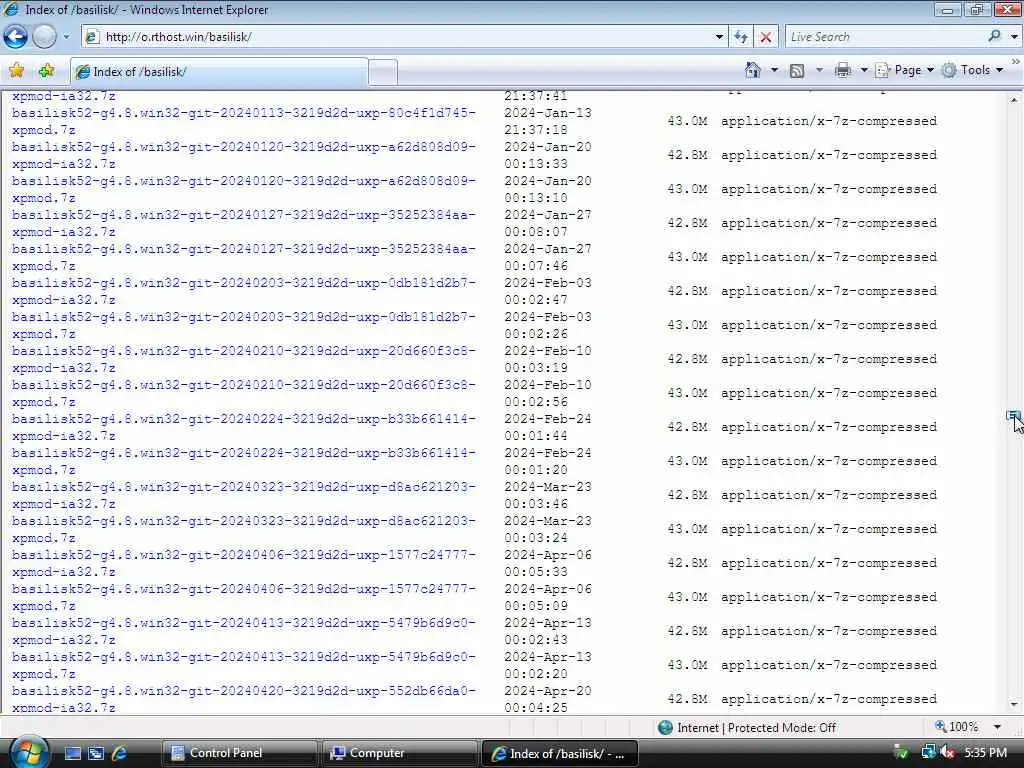This screenshot has width=1024, height=768.
Task: Open the Favorites Center star icon
Action: coord(16,71)
